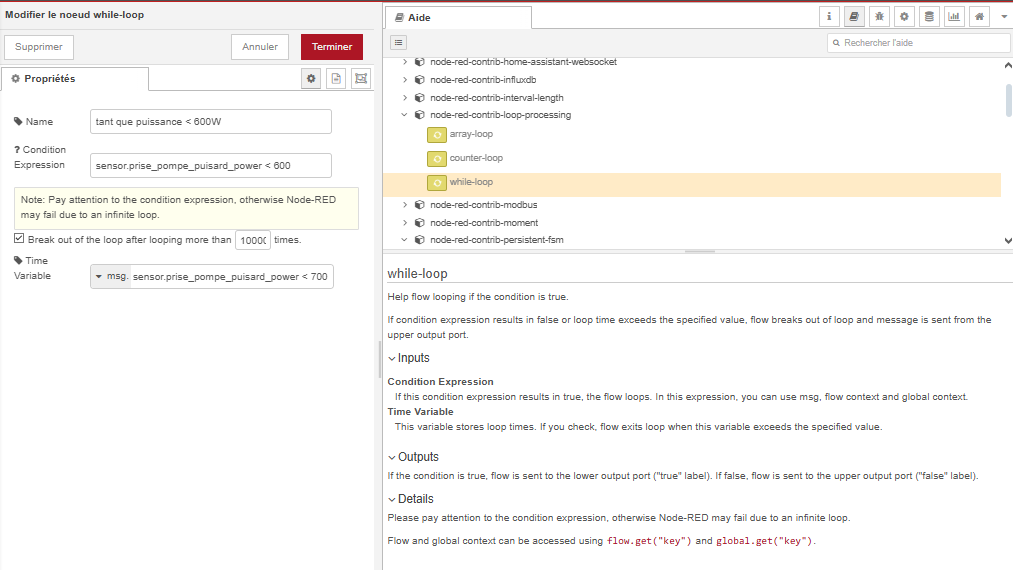
Task: Uncheck Break out of the loop checkbox
Action: pyautogui.click(x=19, y=239)
